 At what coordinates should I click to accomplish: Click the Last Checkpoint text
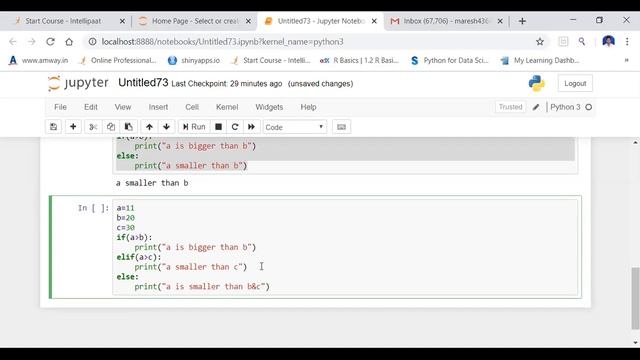click(x=227, y=84)
